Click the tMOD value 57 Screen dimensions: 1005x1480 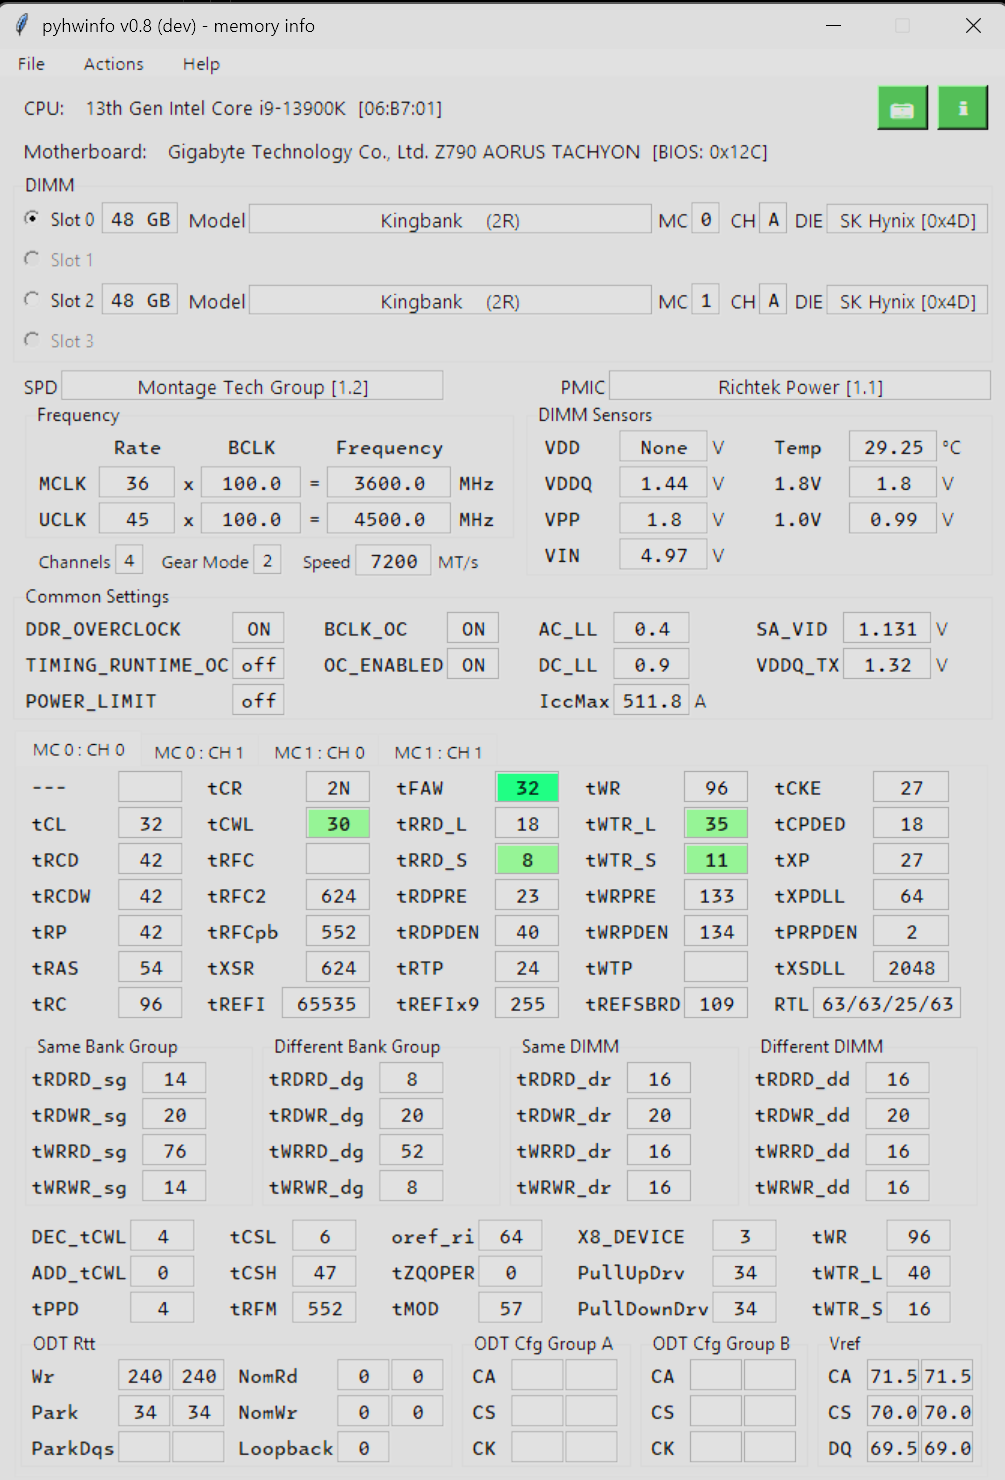(x=511, y=1309)
